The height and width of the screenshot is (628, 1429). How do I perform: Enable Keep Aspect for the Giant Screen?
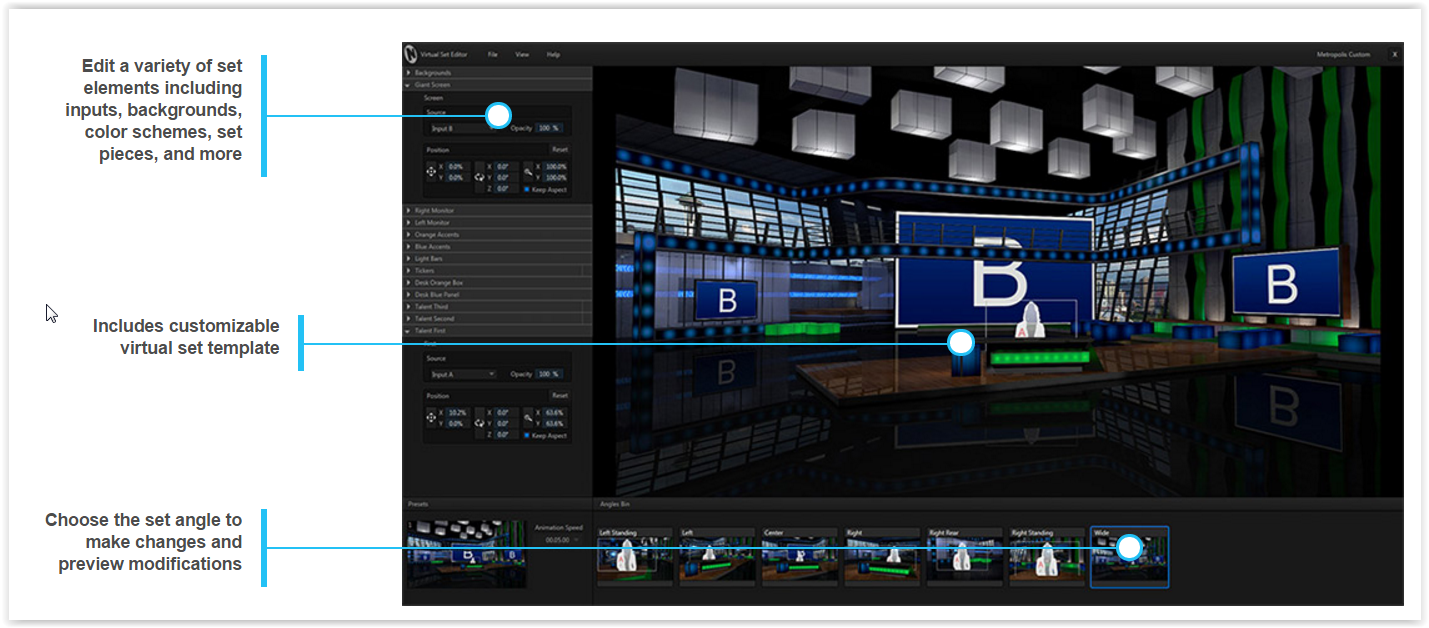pos(527,189)
